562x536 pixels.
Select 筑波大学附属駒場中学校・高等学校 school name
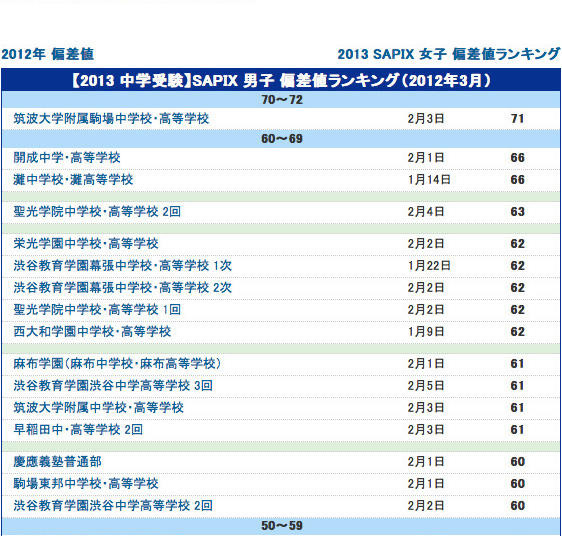coord(111,119)
